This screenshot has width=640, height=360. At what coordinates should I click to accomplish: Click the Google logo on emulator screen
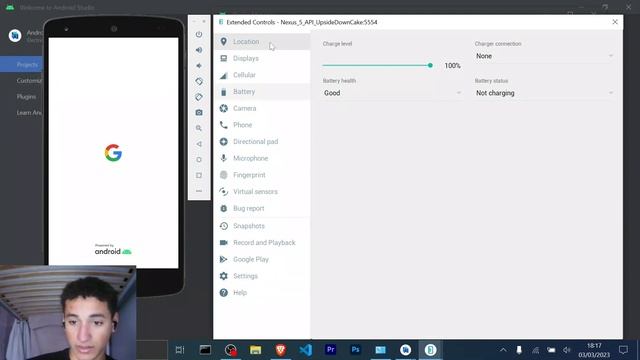point(113,153)
